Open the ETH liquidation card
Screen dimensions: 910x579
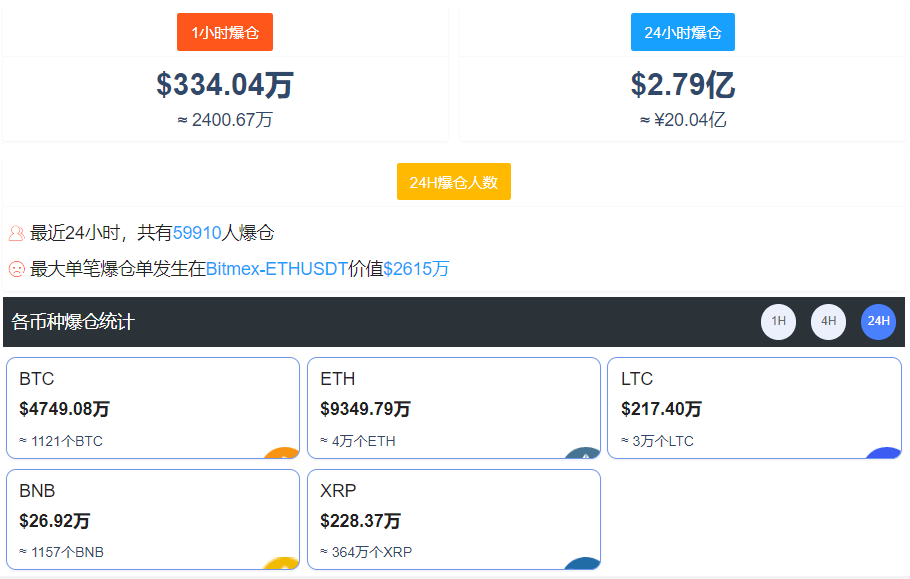click(x=454, y=408)
